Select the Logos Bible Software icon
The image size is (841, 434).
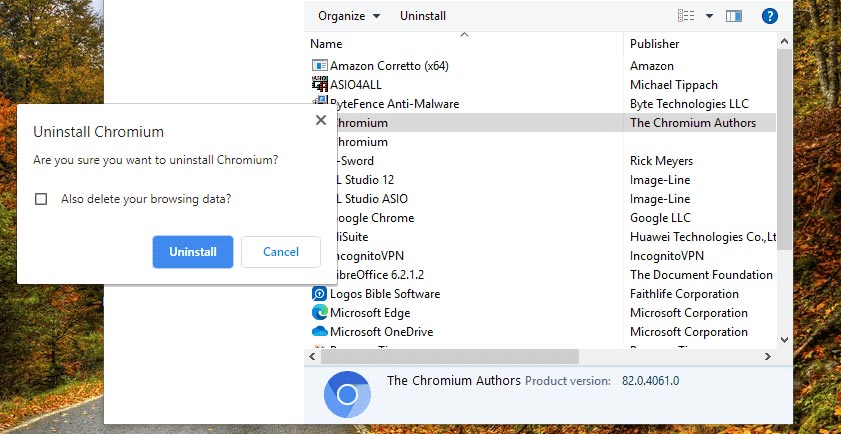pos(320,294)
